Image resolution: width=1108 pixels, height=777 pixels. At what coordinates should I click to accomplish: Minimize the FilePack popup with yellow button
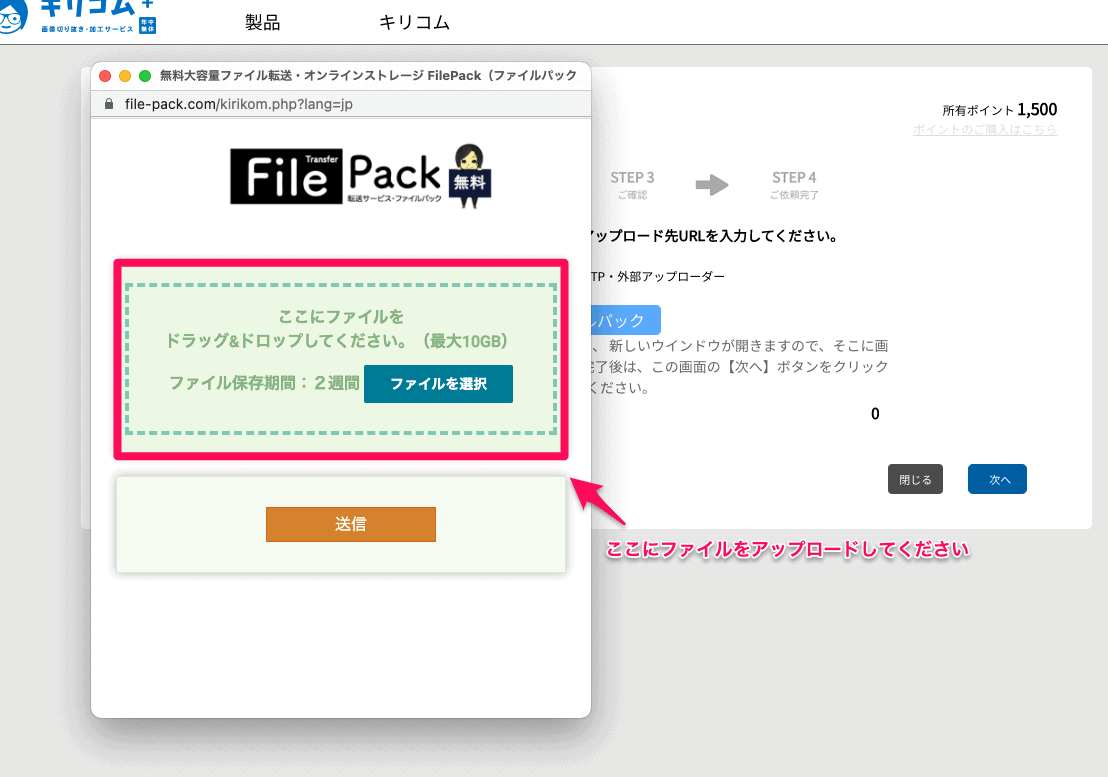point(125,76)
